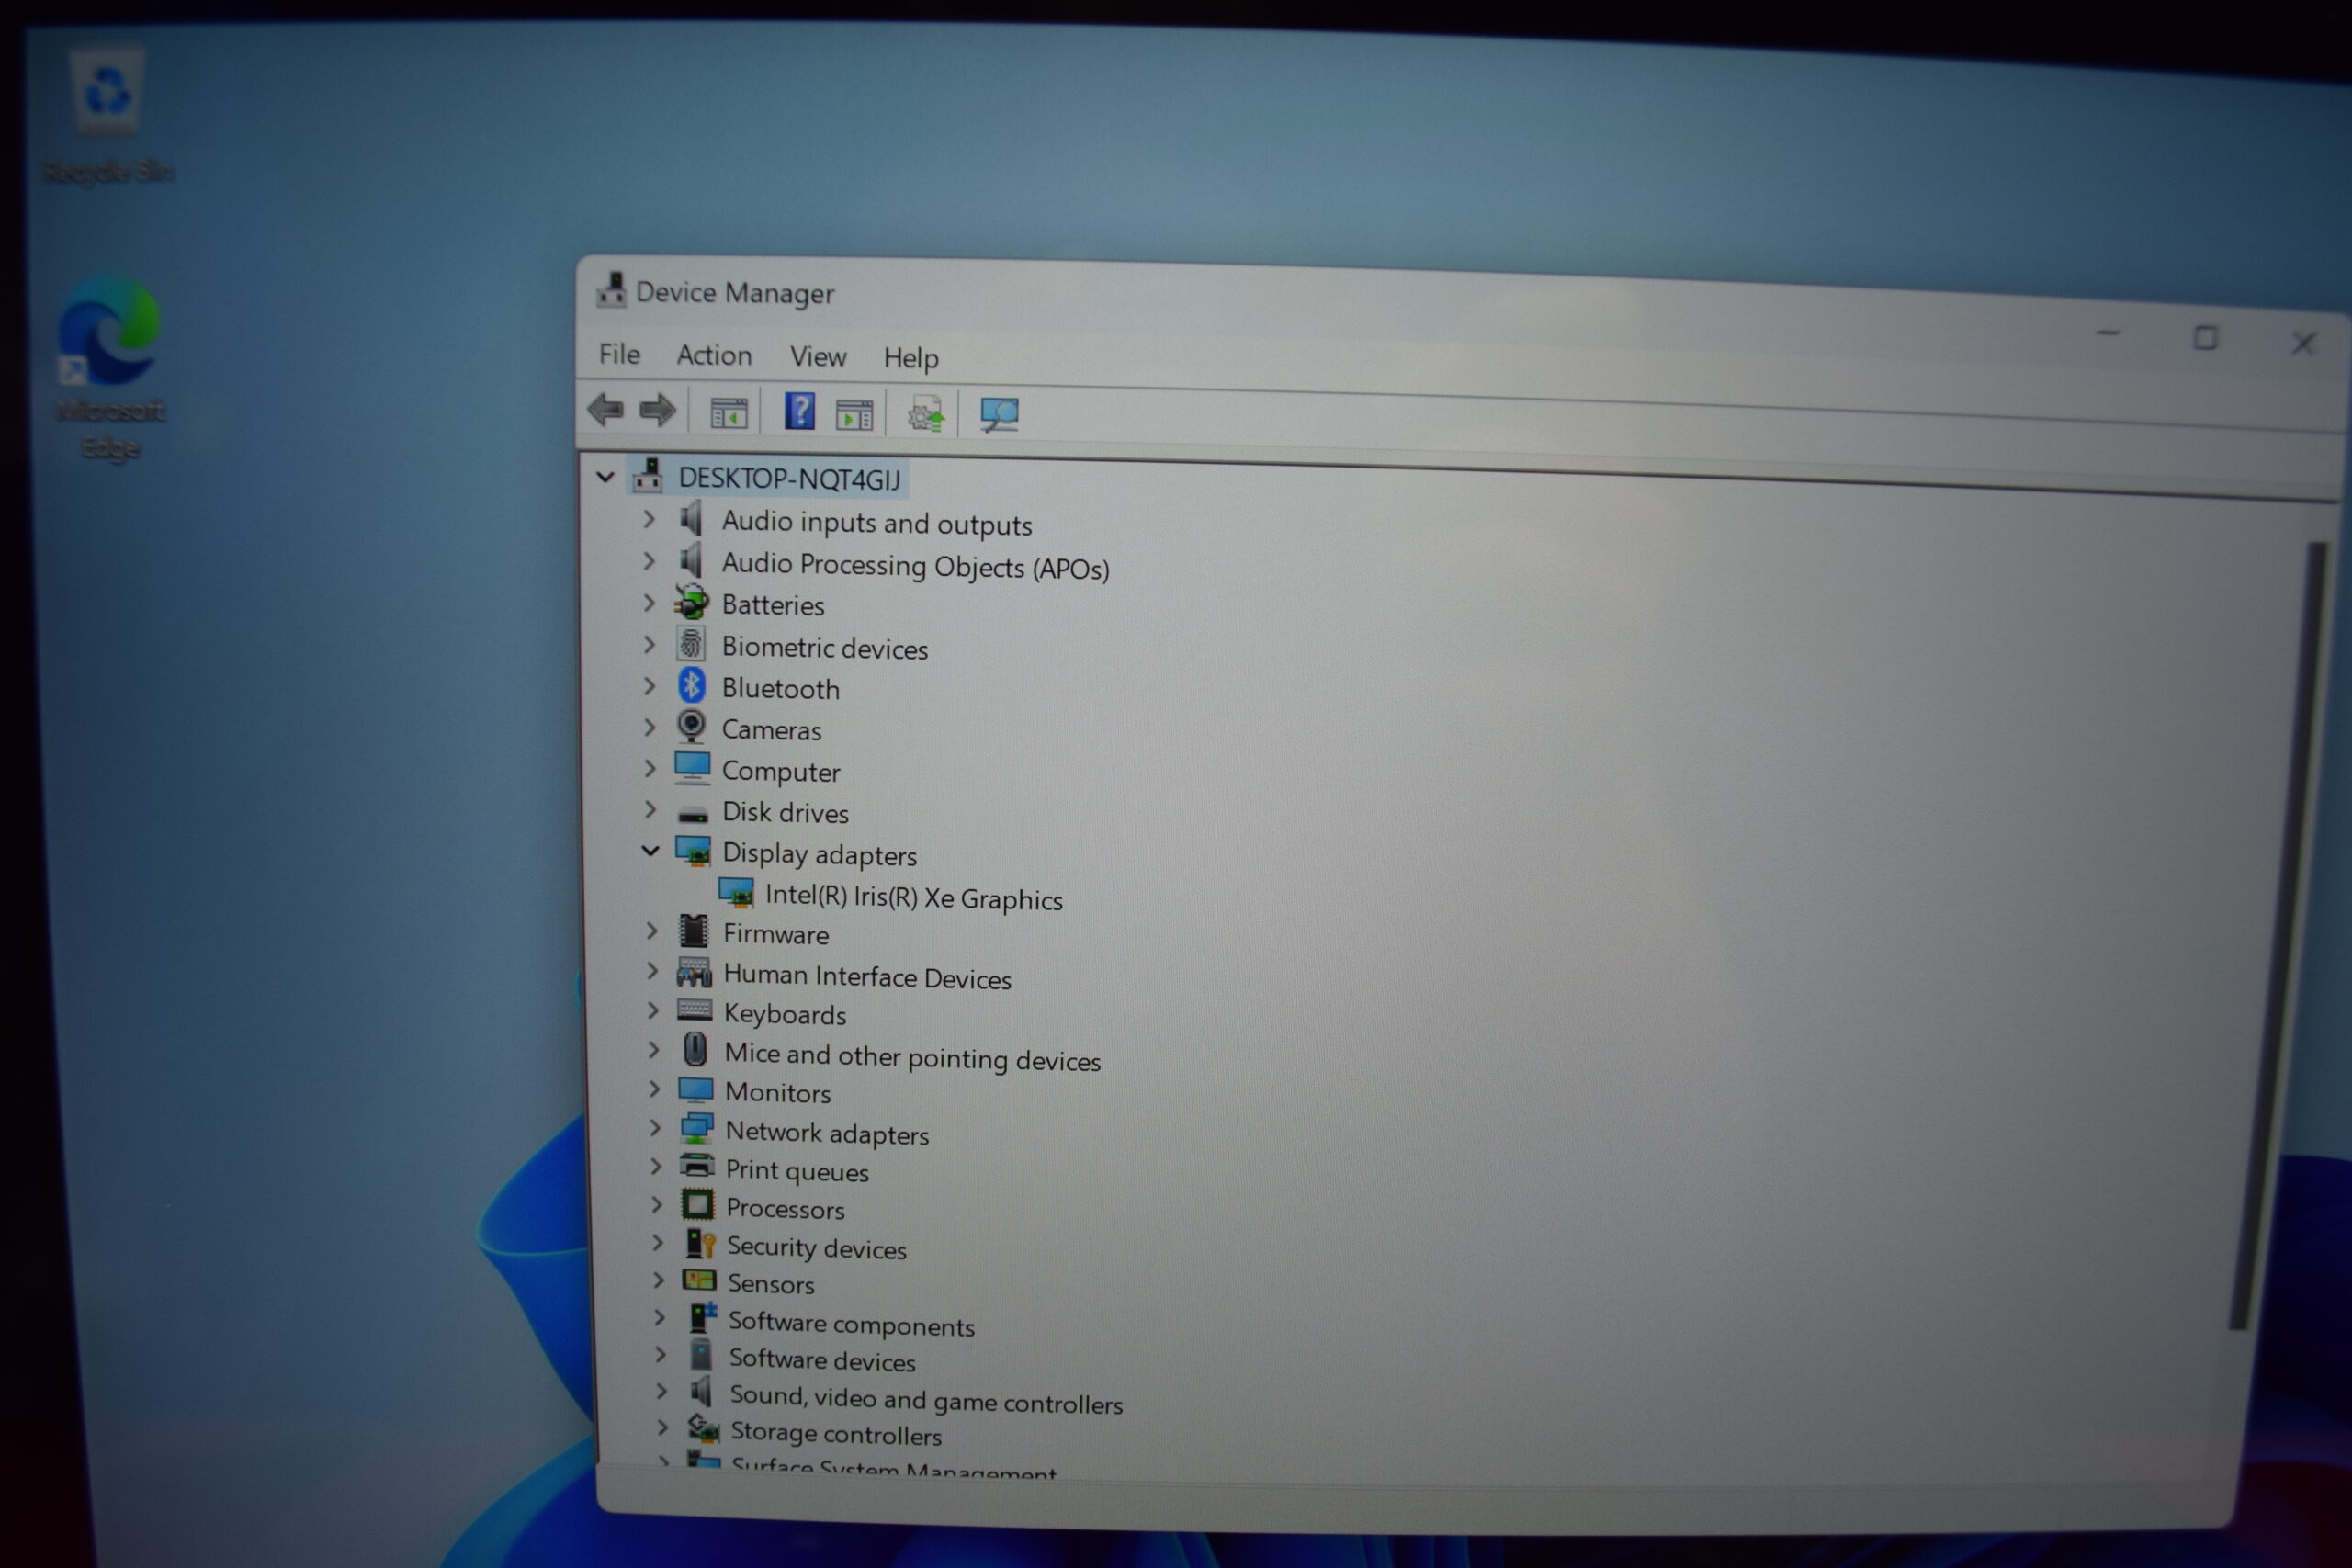Collapse the Display adapters chevron
The height and width of the screenshot is (1568, 2352).
pyautogui.click(x=651, y=851)
